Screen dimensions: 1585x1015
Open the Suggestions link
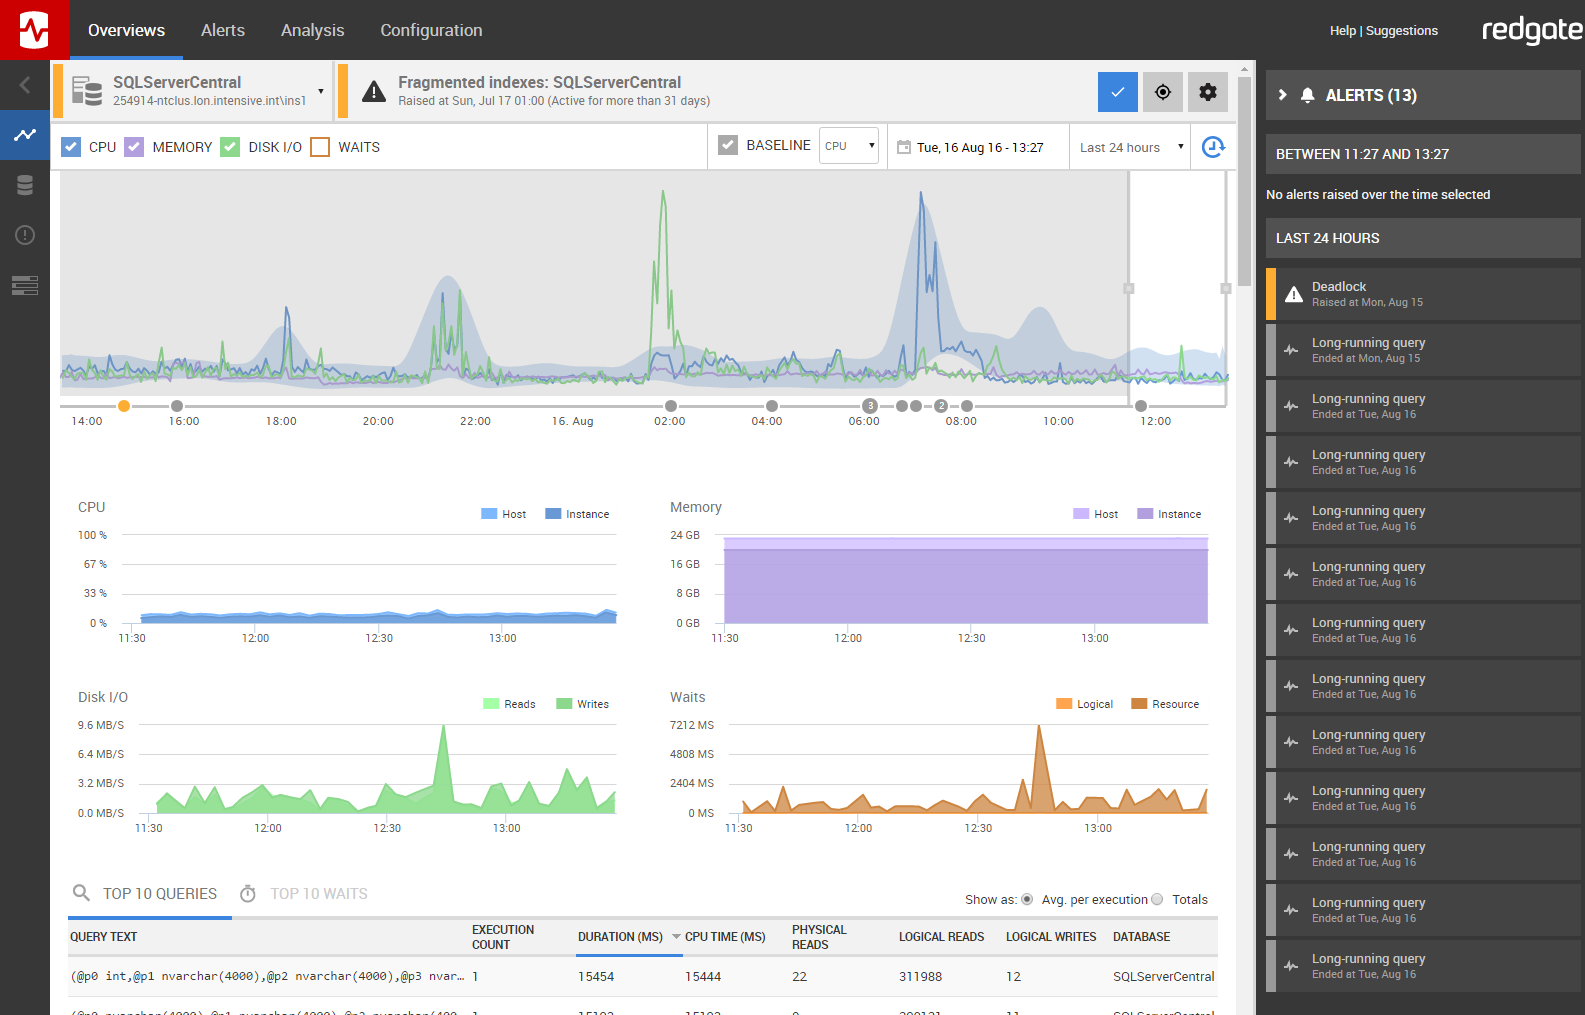[x=1401, y=31]
